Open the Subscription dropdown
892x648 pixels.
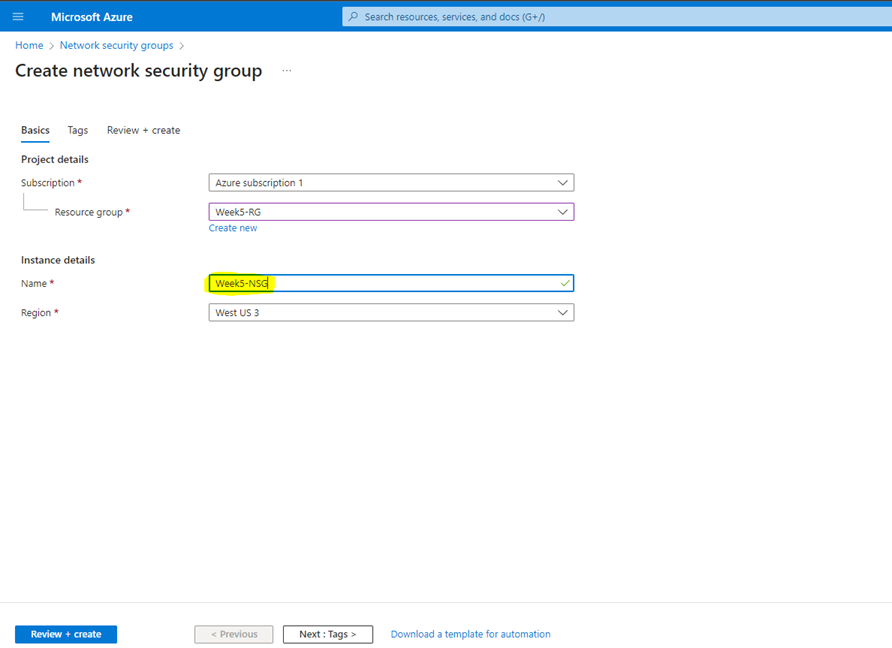click(391, 183)
